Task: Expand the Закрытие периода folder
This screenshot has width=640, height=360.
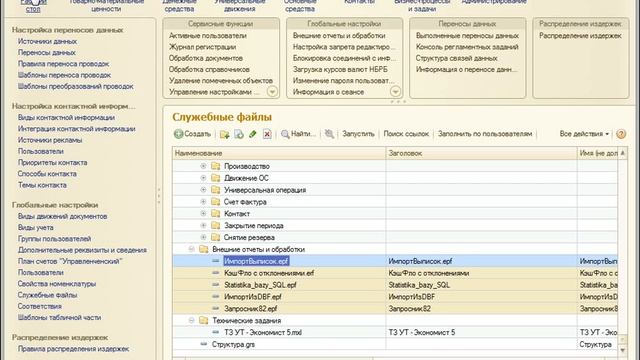Action: (203, 225)
